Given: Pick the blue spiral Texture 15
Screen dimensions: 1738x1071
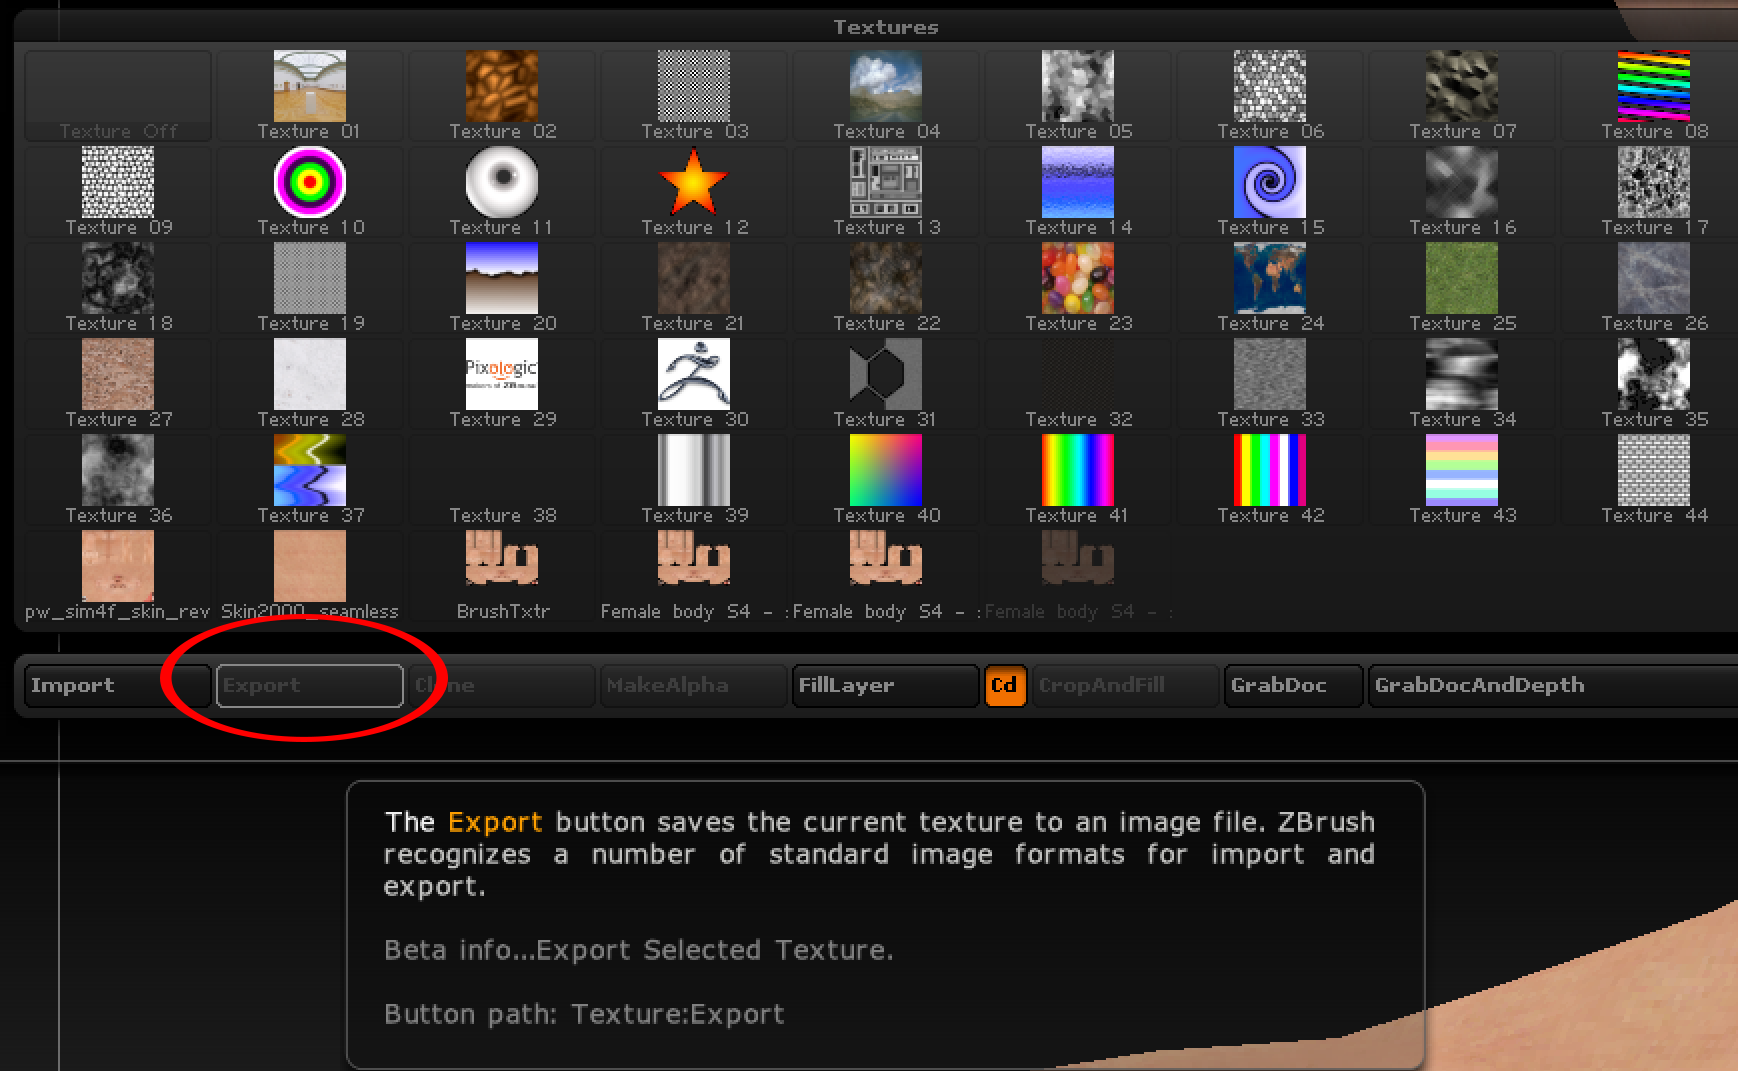Looking at the screenshot, I should pyautogui.click(x=1269, y=183).
